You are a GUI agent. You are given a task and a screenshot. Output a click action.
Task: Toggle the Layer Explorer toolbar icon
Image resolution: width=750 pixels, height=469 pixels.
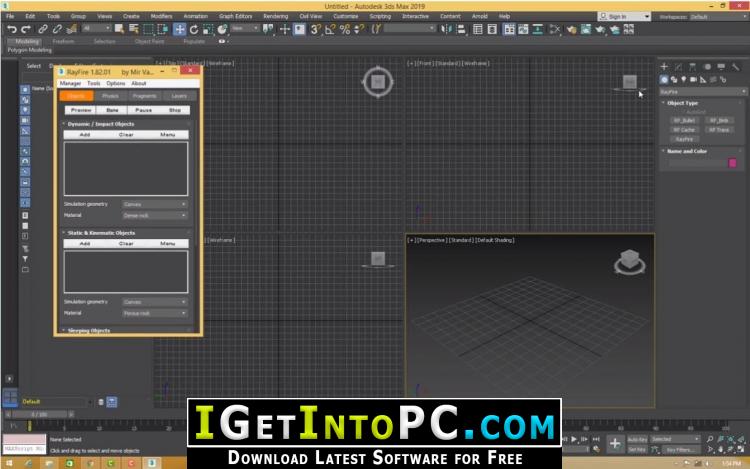point(492,29)
